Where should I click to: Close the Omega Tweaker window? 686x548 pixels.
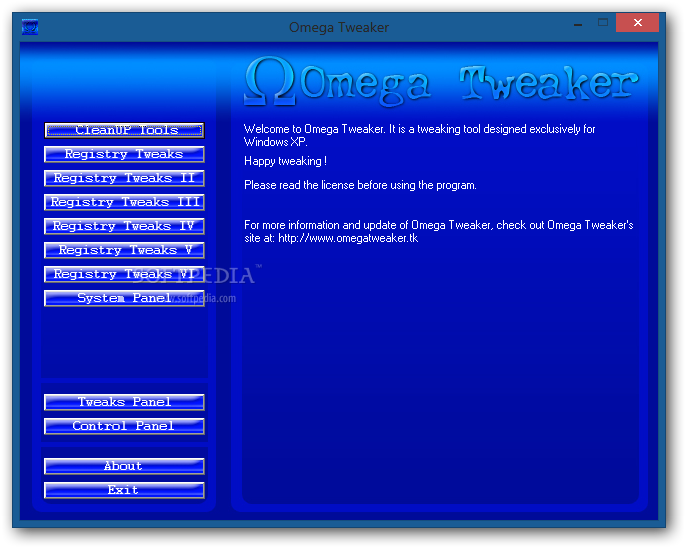(637, 23)
